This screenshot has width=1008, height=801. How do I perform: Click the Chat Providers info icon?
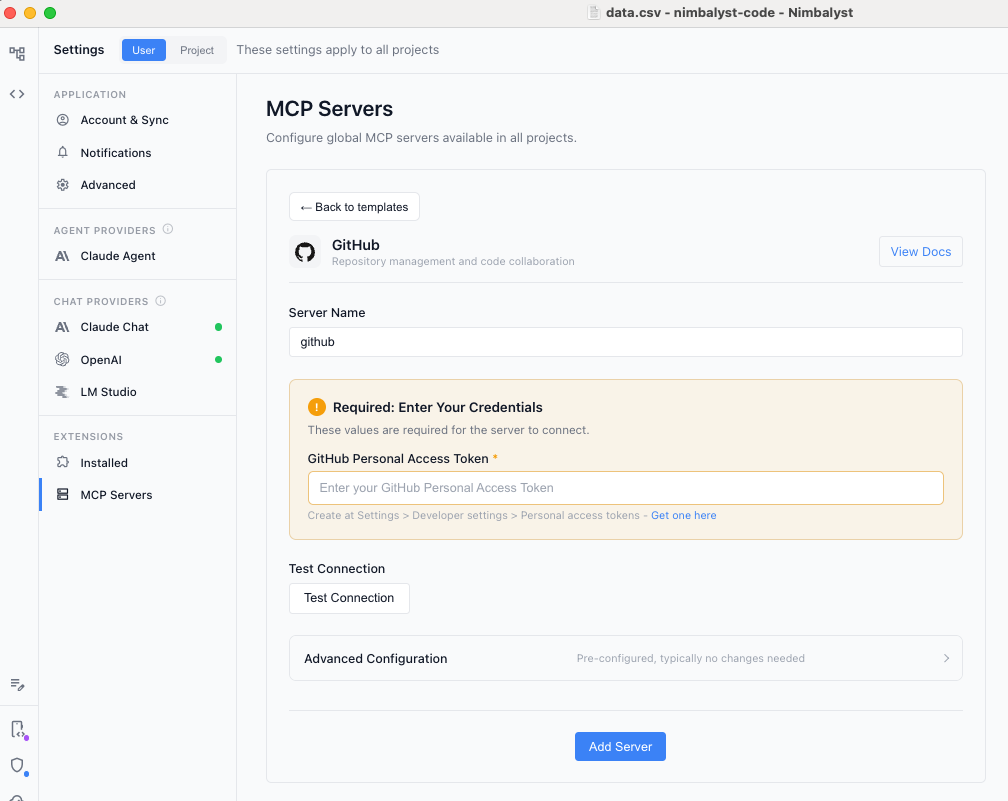pyautogui.click(x=161, y=300)
